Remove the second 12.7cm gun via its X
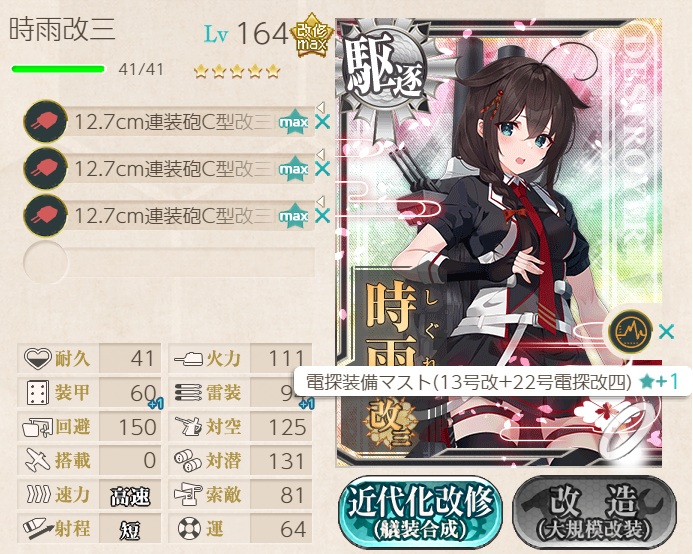693x554 pixels. pyautogui.click(x=323, y=168)
